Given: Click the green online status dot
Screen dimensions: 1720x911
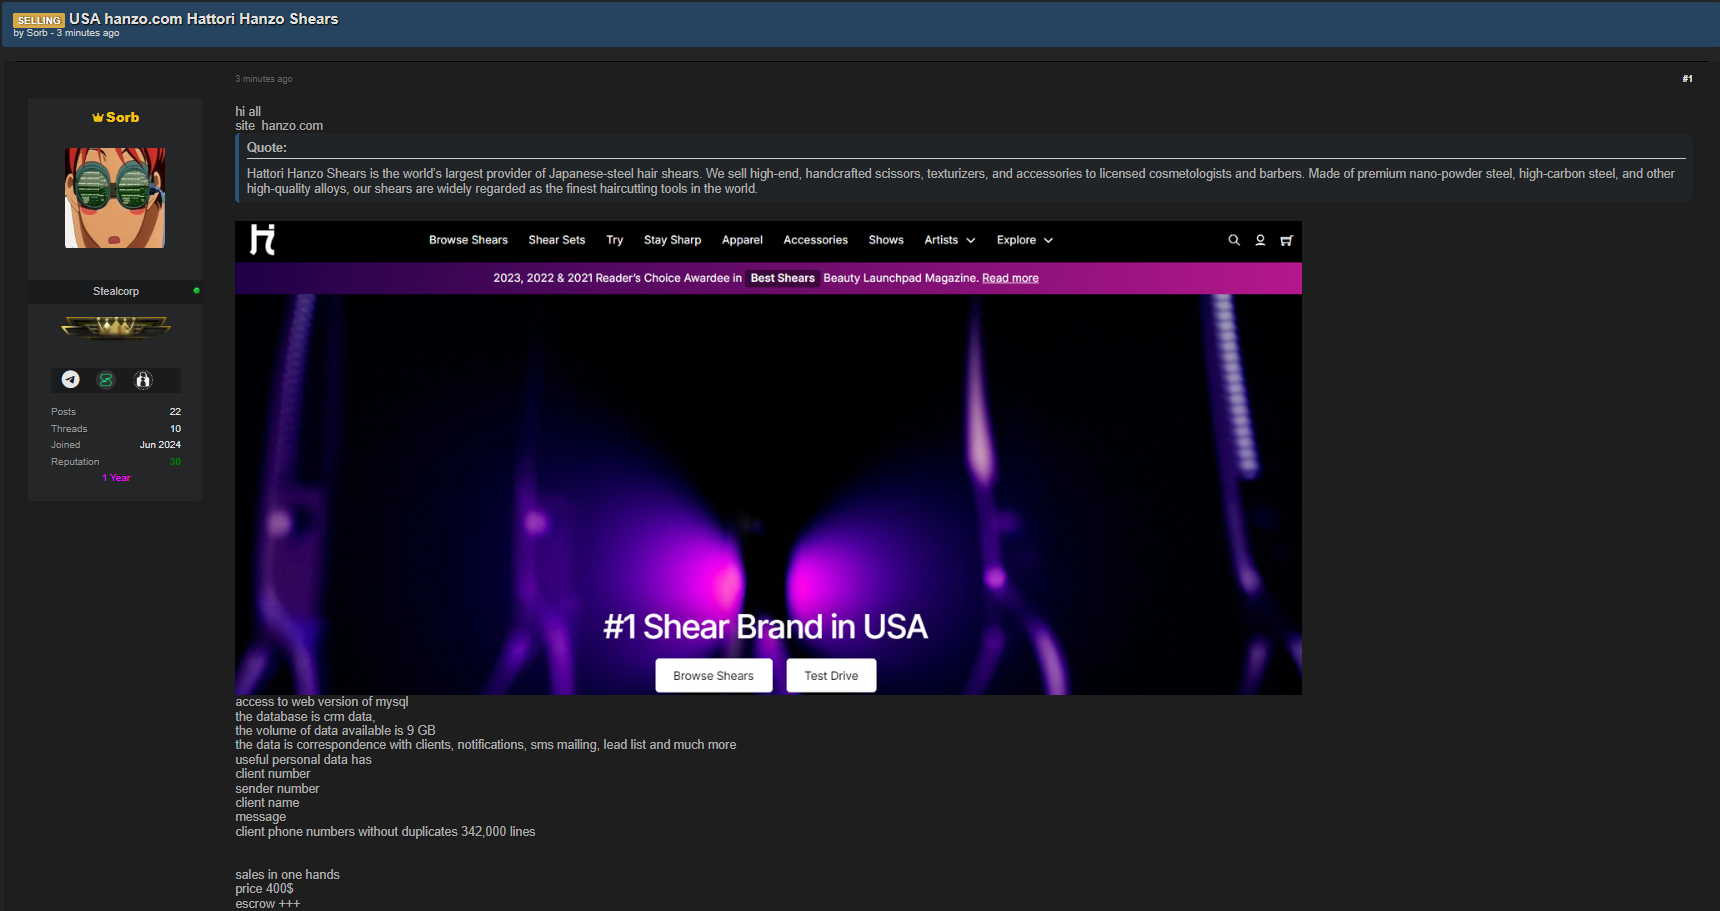Looking at the screenshot, I should pos(196,291).
